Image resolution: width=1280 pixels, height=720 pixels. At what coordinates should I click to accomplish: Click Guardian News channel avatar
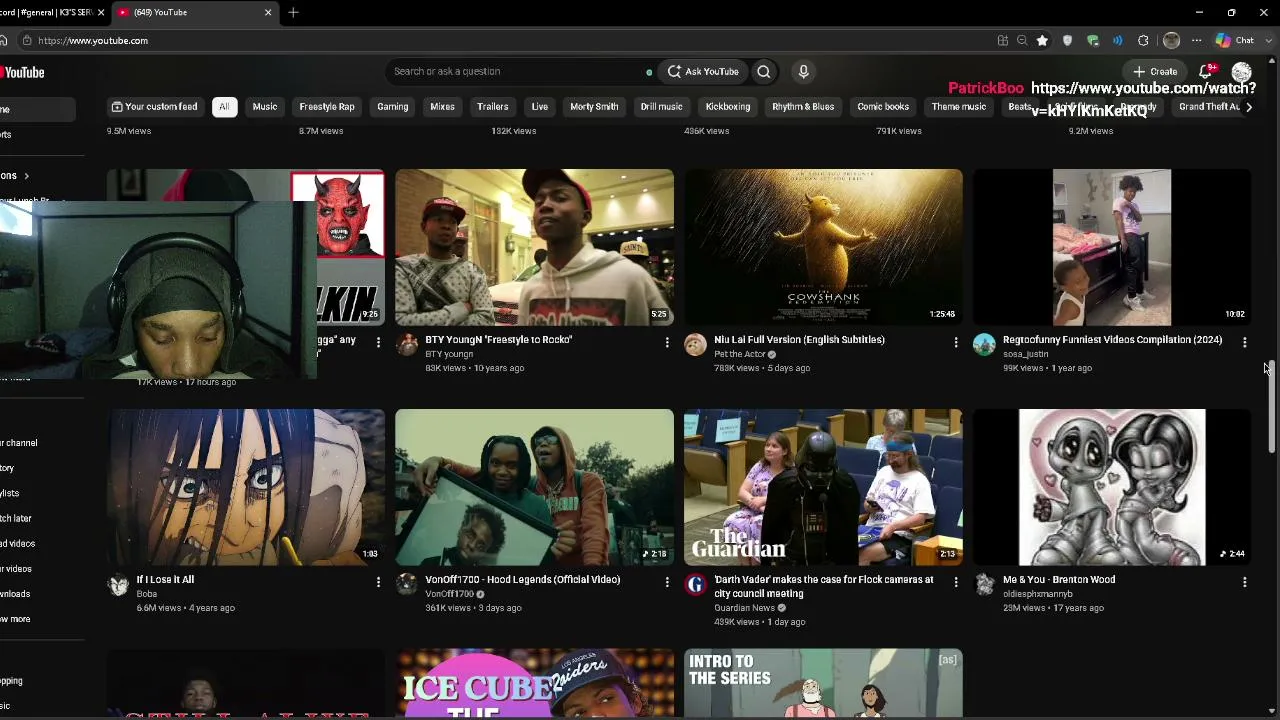(x=695, y=585)
